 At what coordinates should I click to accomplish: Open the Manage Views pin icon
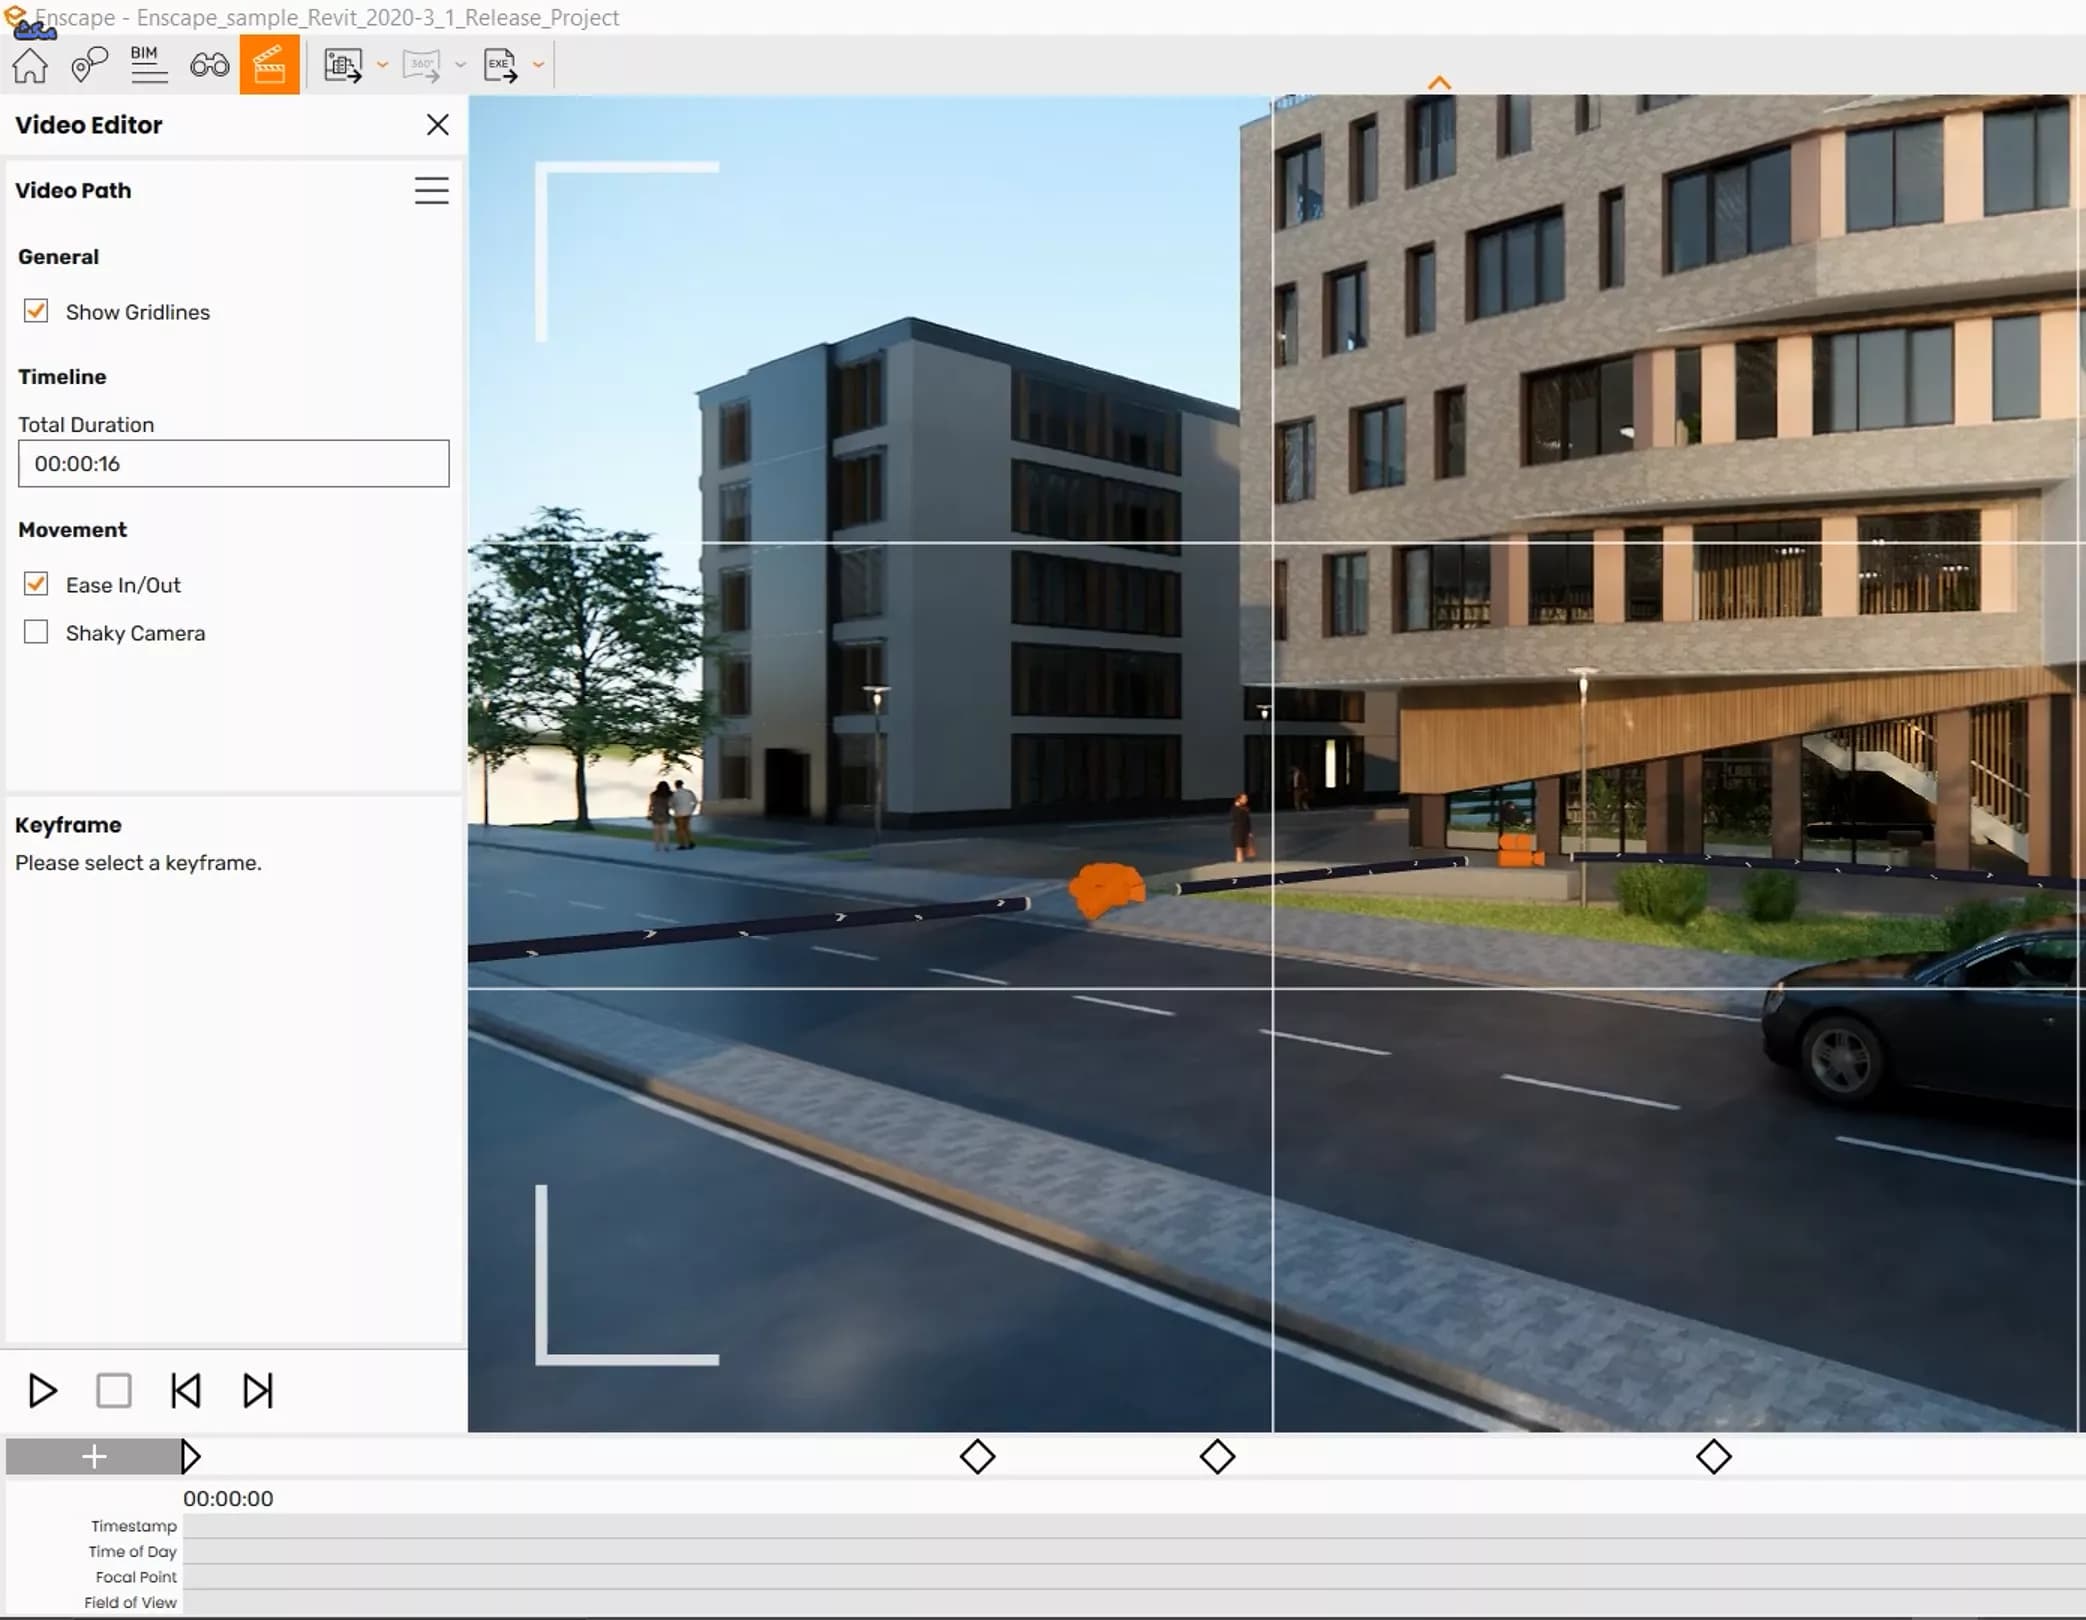tap(89, 65)
